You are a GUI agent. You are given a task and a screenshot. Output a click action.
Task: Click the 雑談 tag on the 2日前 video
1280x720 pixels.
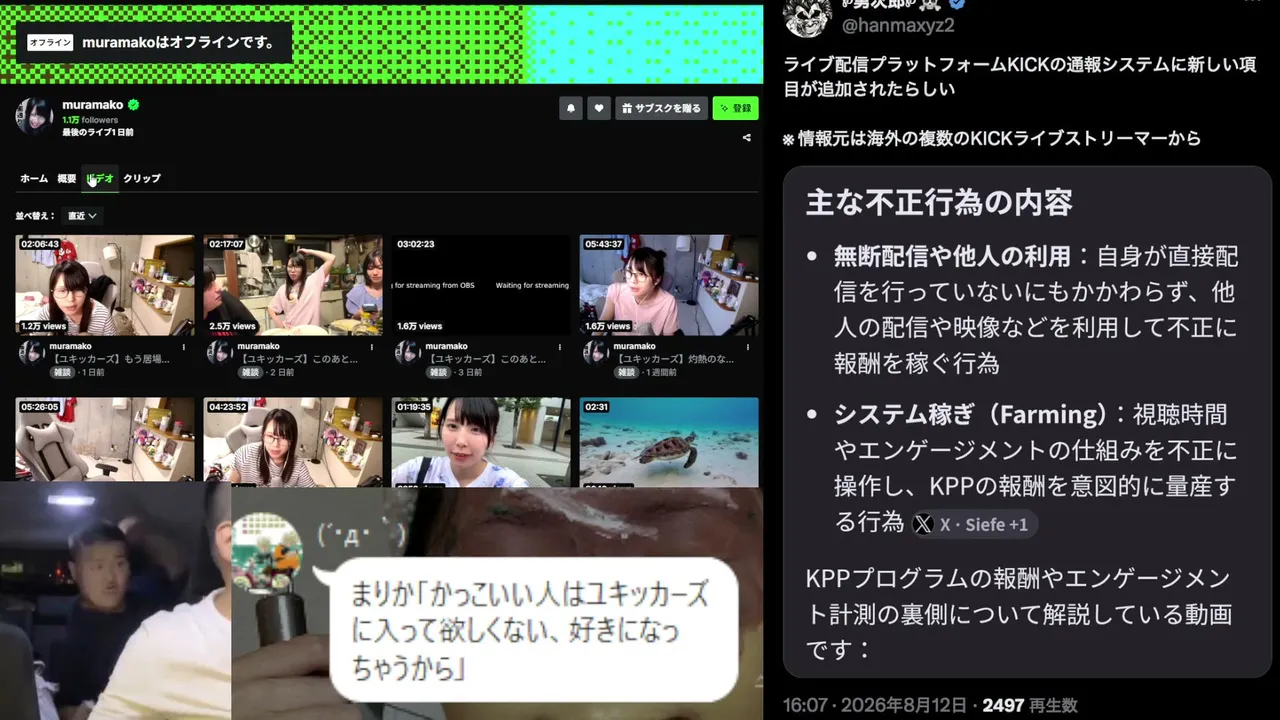(x=251, y=372)
